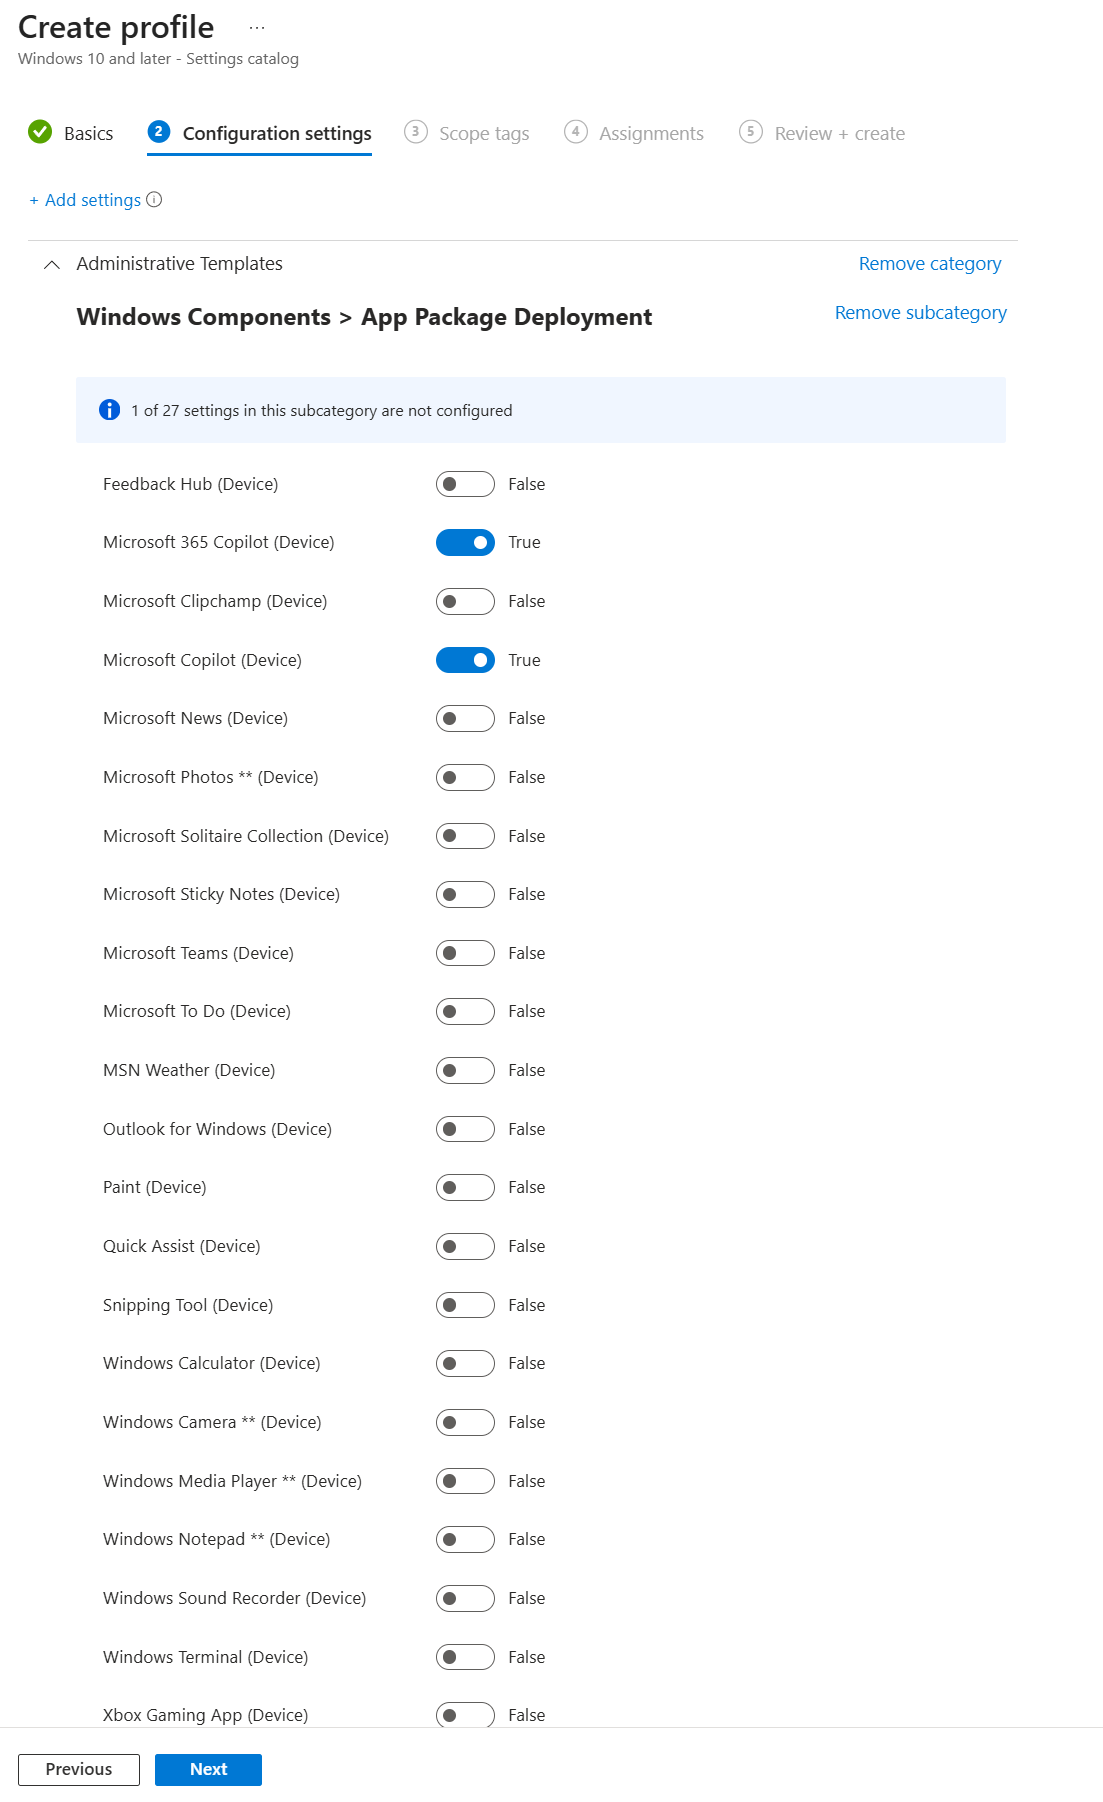Click the step 4 circle icon
This screenshot has width=1103, height=1802.
coord(575,132)
